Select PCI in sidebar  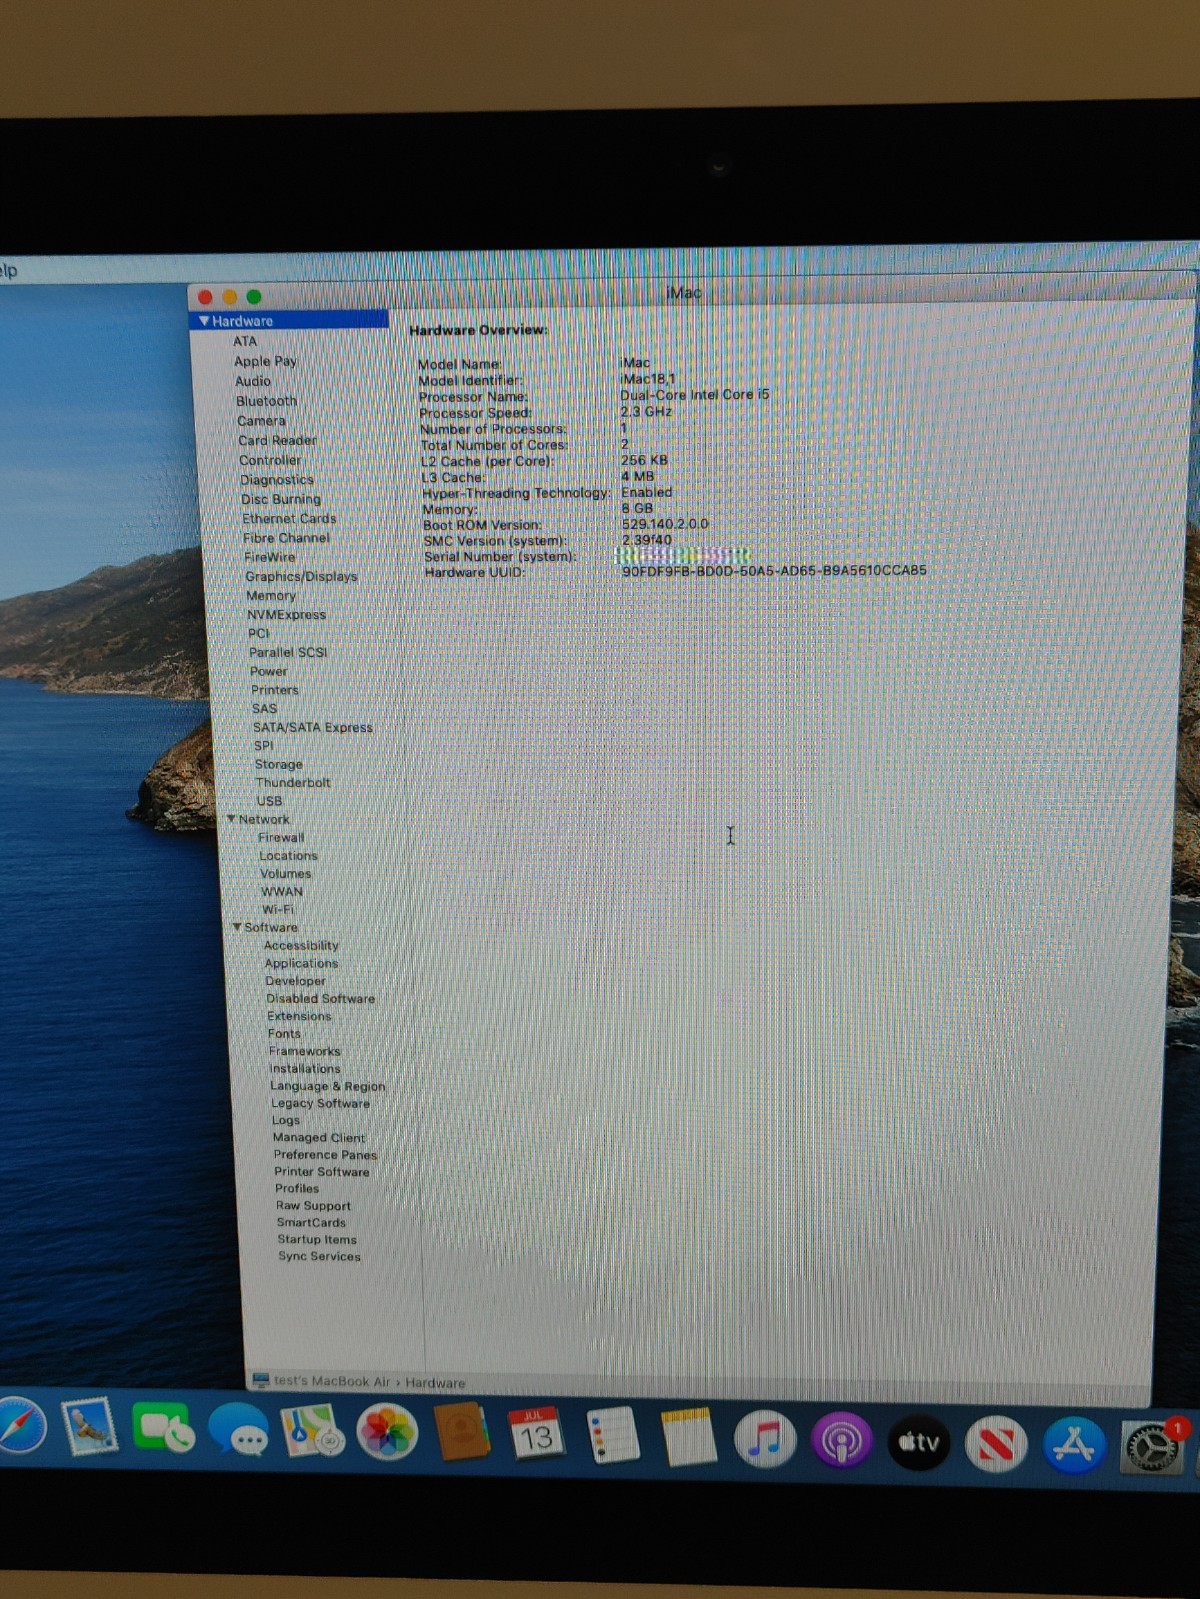pos(259,633)
